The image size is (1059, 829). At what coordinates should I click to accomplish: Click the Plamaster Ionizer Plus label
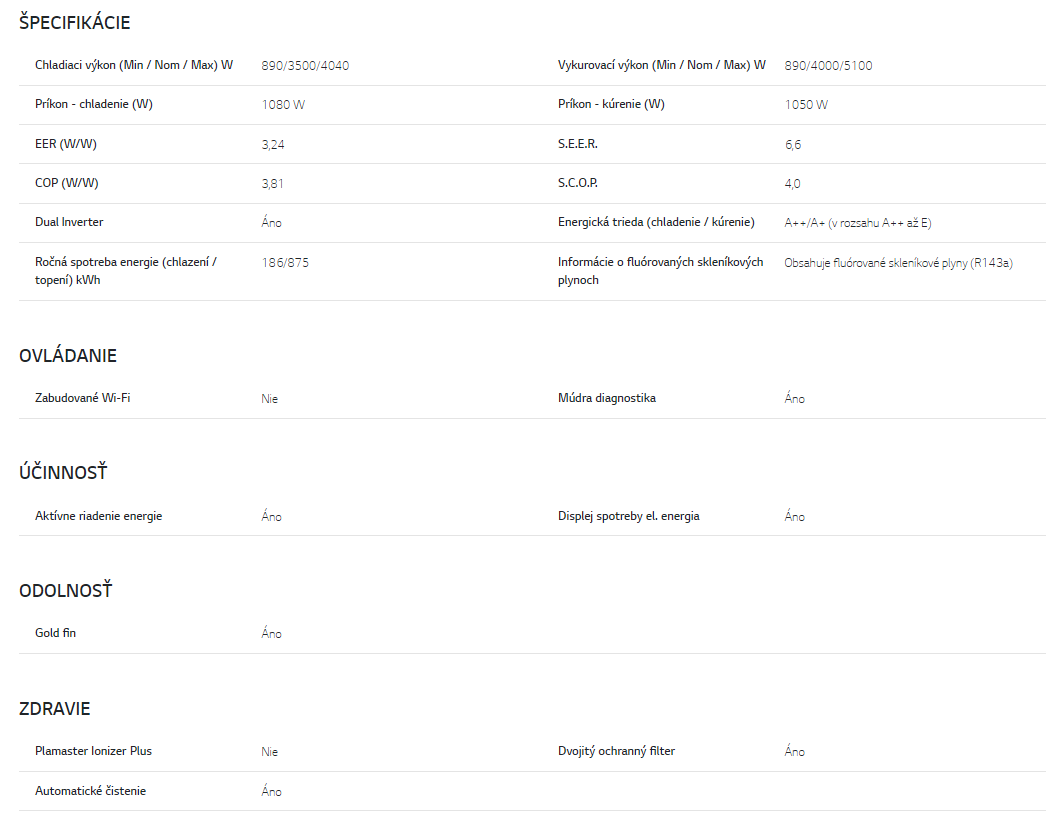[x=93, y=751]
